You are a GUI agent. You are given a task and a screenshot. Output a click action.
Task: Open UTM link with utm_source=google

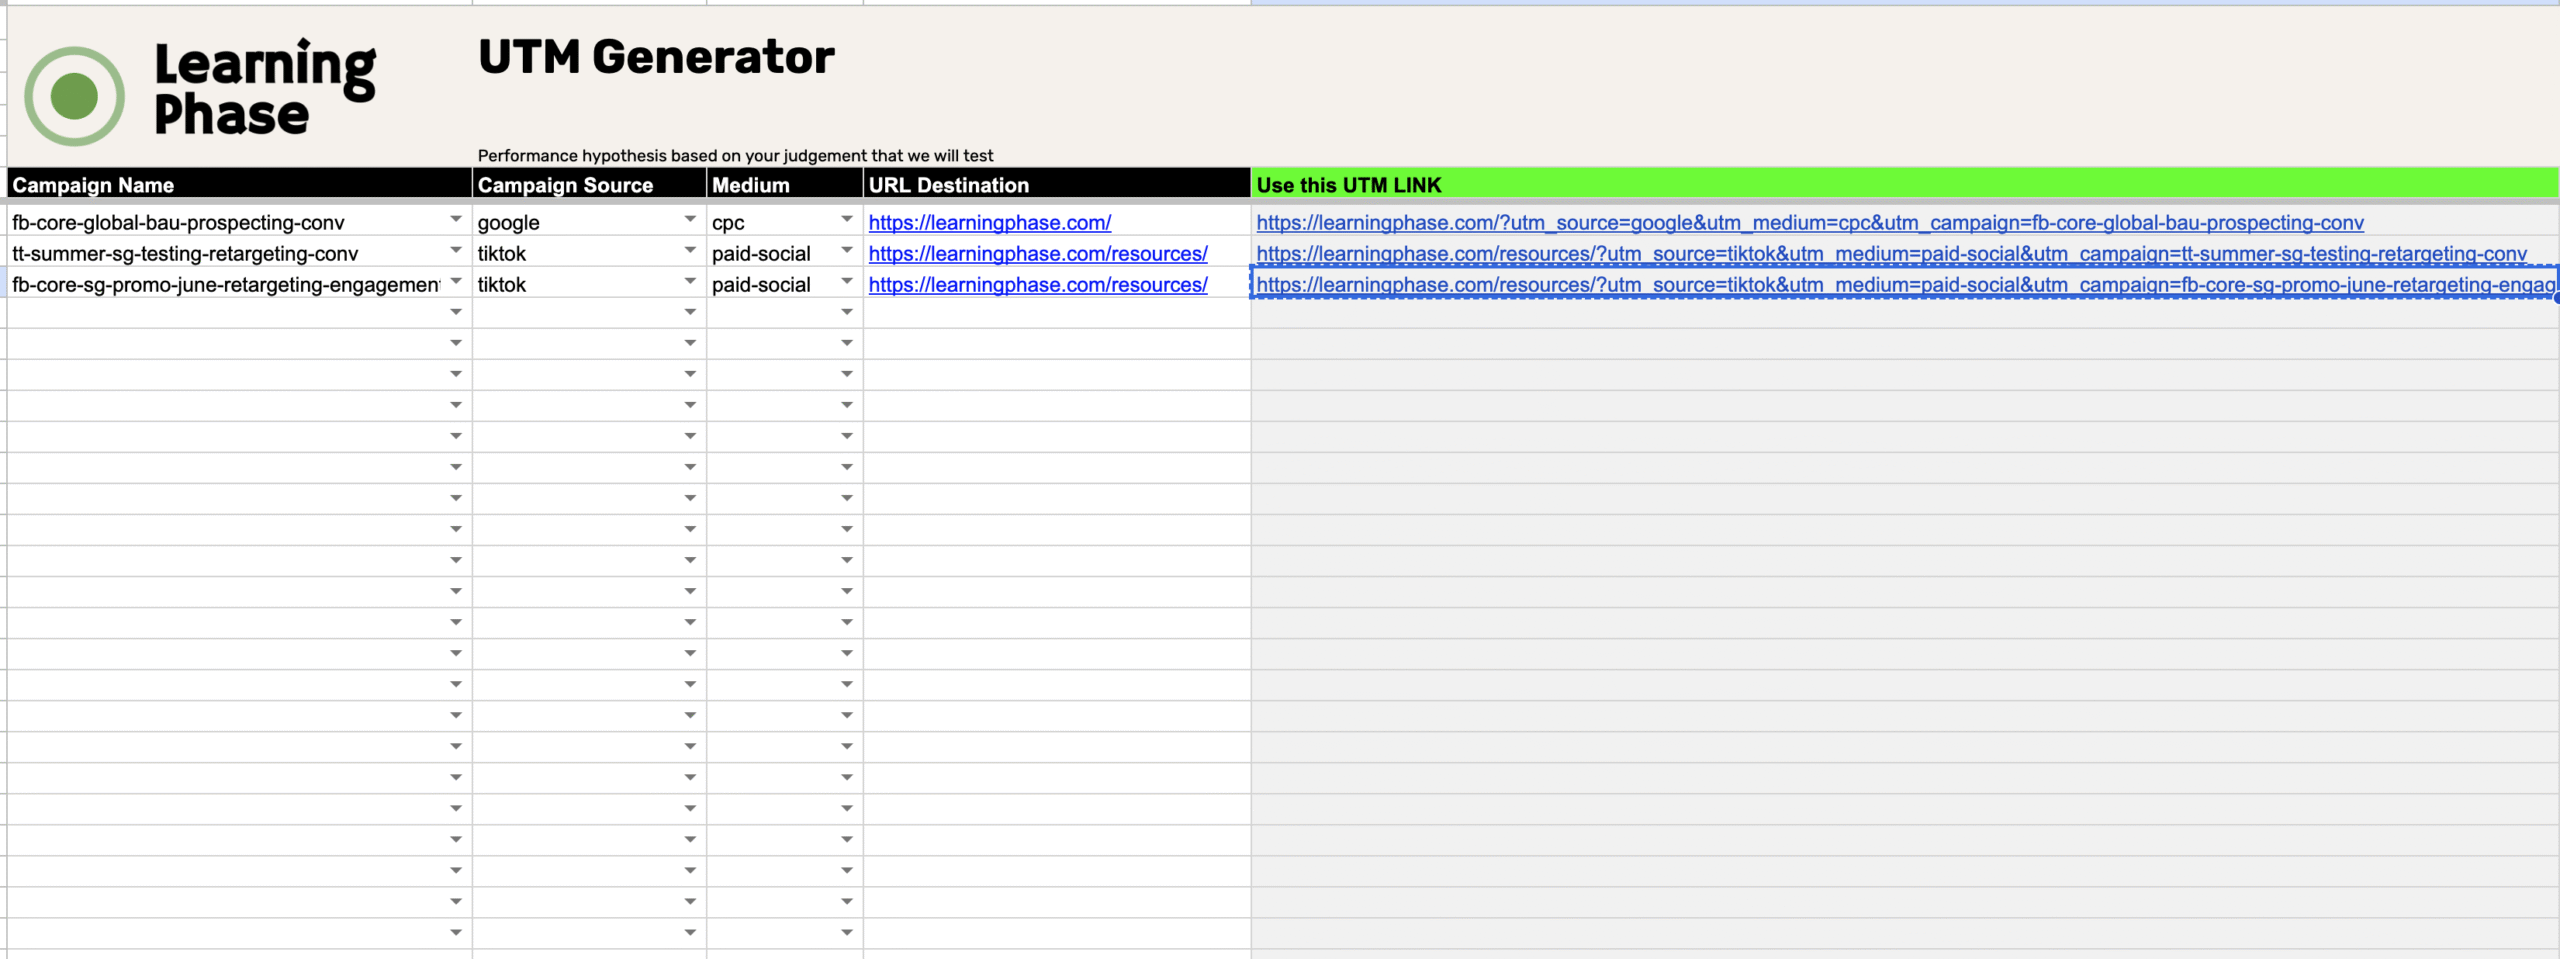(1810, 222)
